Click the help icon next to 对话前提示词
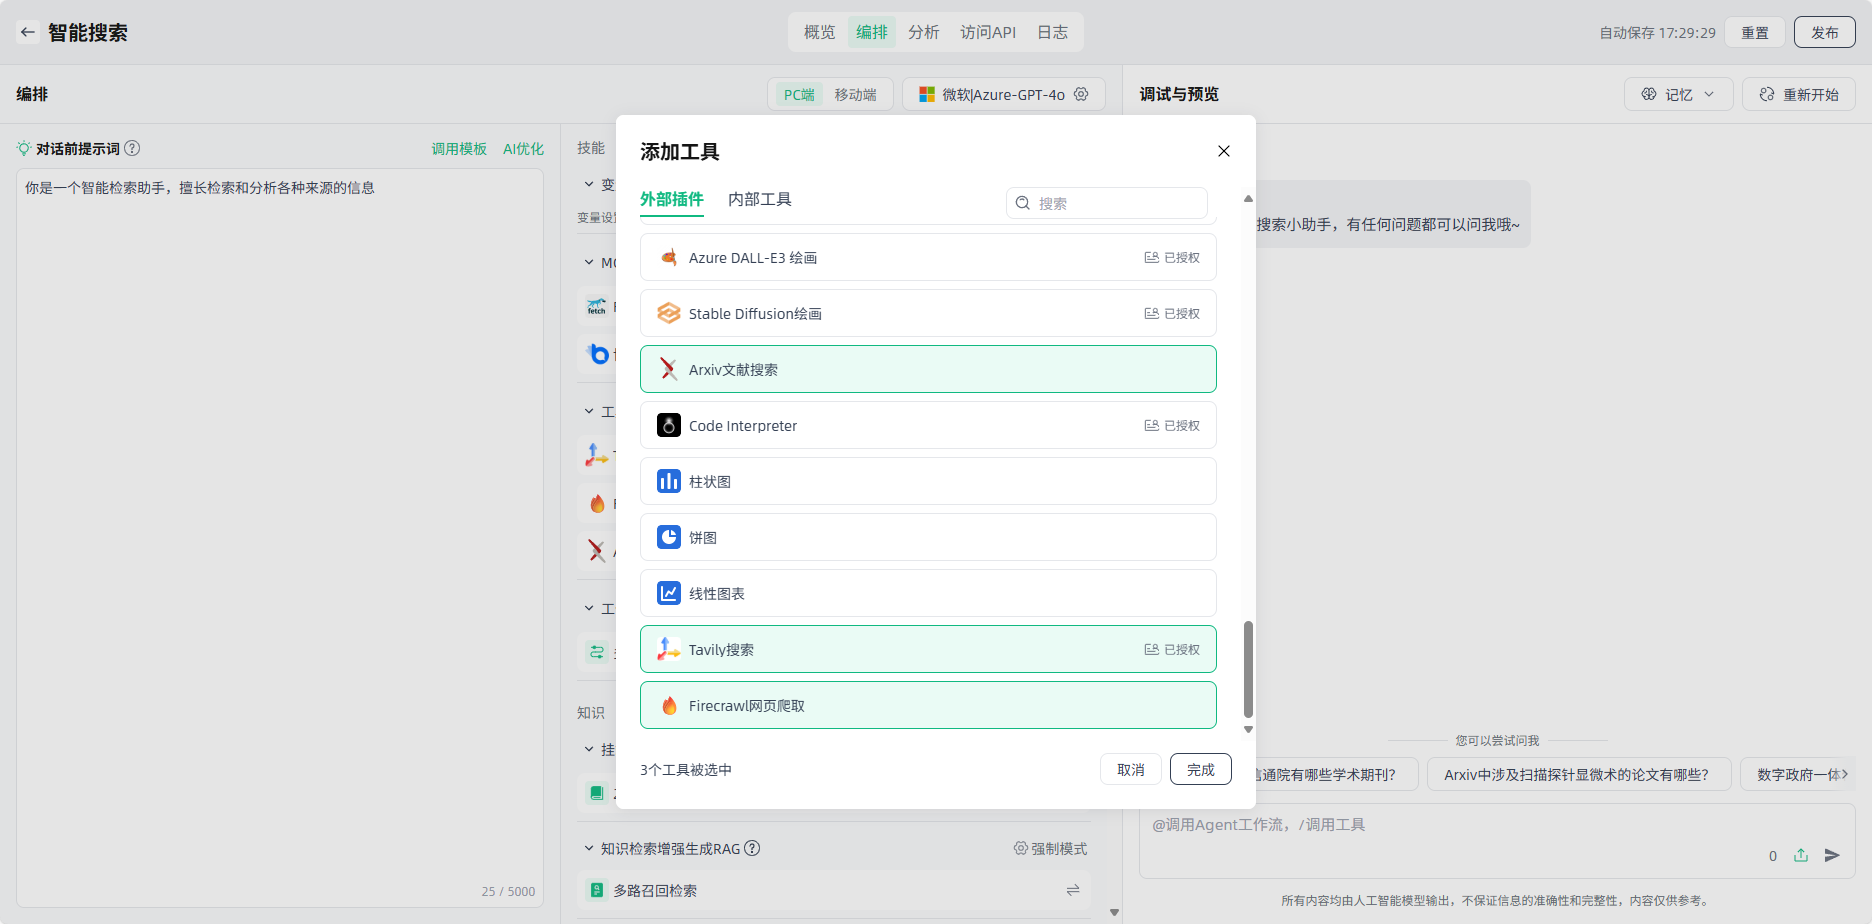Screen dimensions: 1872x924 tap(132, 148)
